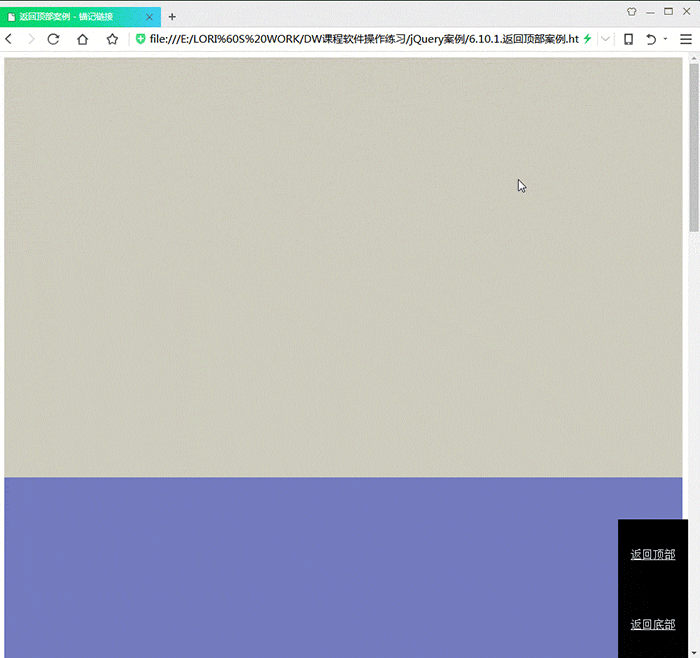This screenshot has height=658, width=700.
Task: Open the small arrow beside undo icon
Action: (665, 40)
